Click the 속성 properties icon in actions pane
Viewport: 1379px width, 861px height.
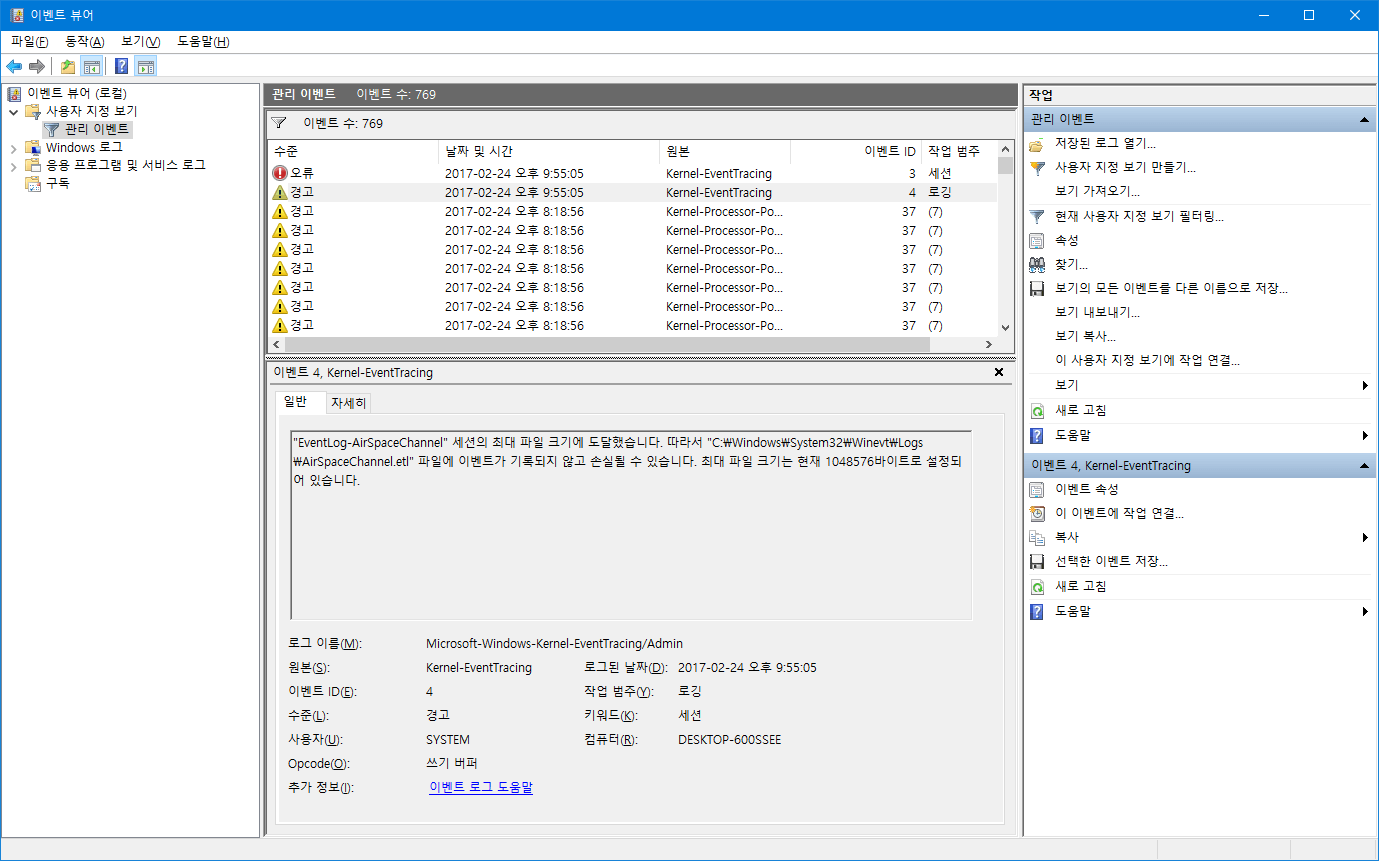[x=1037, y=241]
